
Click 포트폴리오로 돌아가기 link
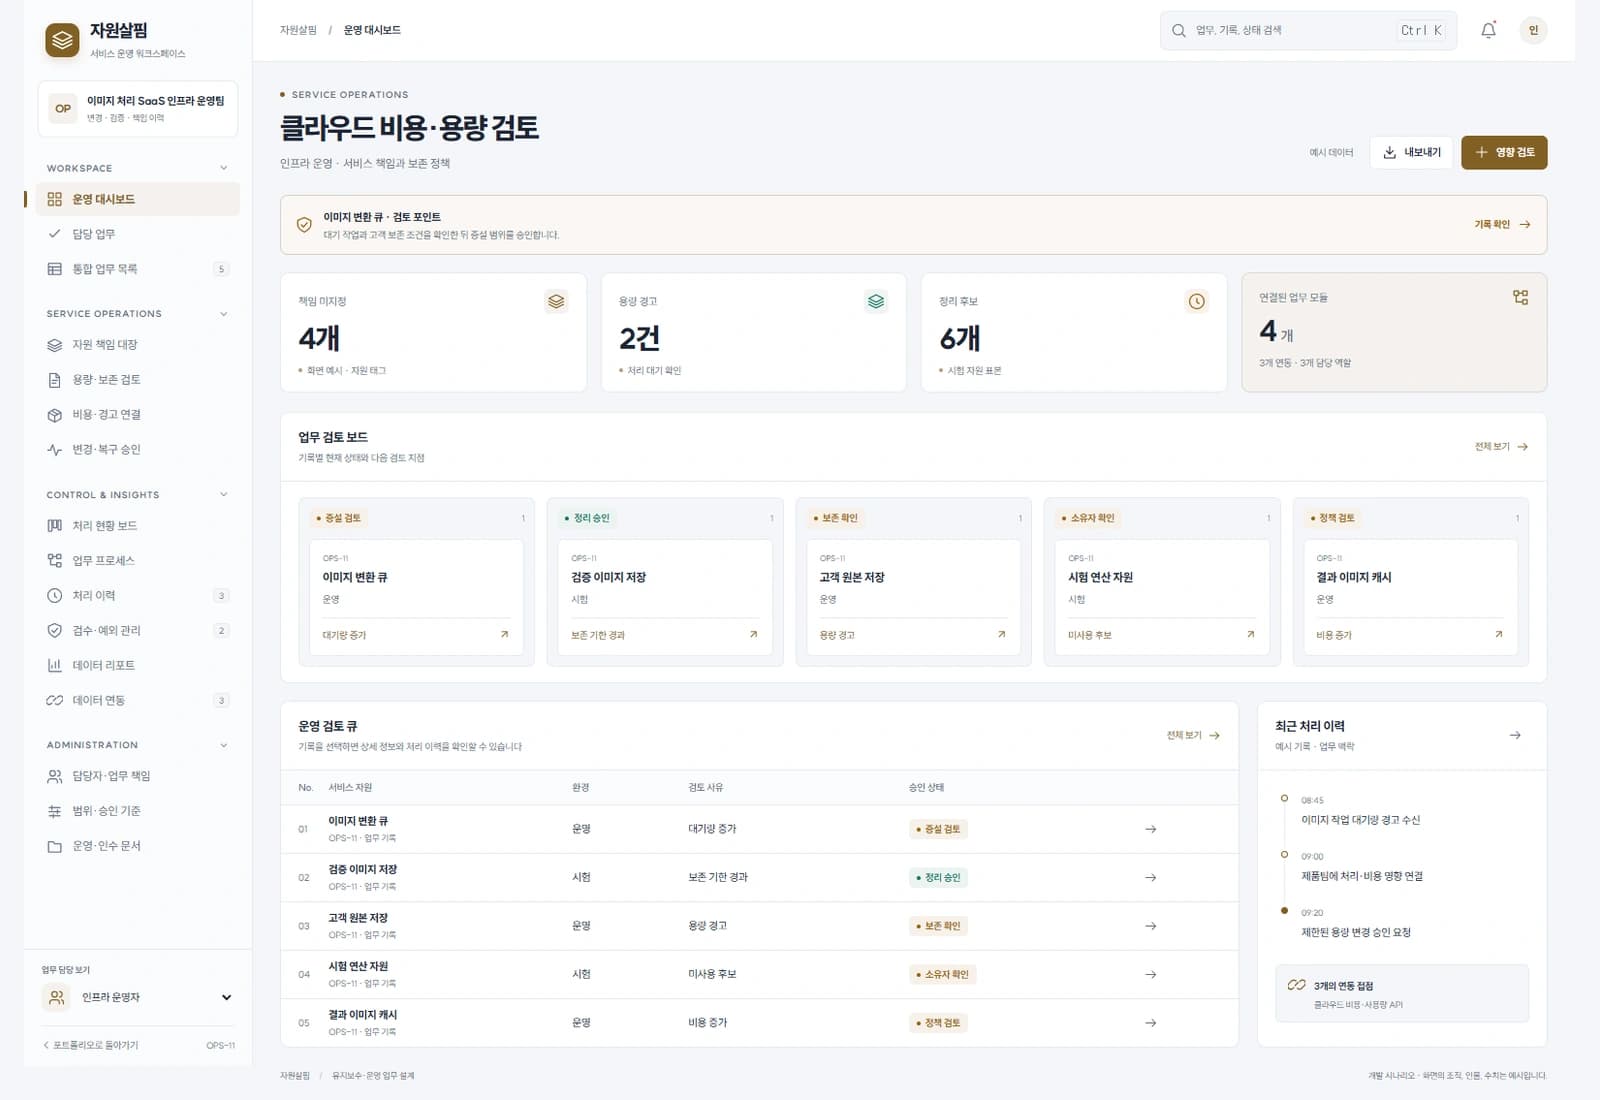pyautogui.click(x=90, y=1045)
